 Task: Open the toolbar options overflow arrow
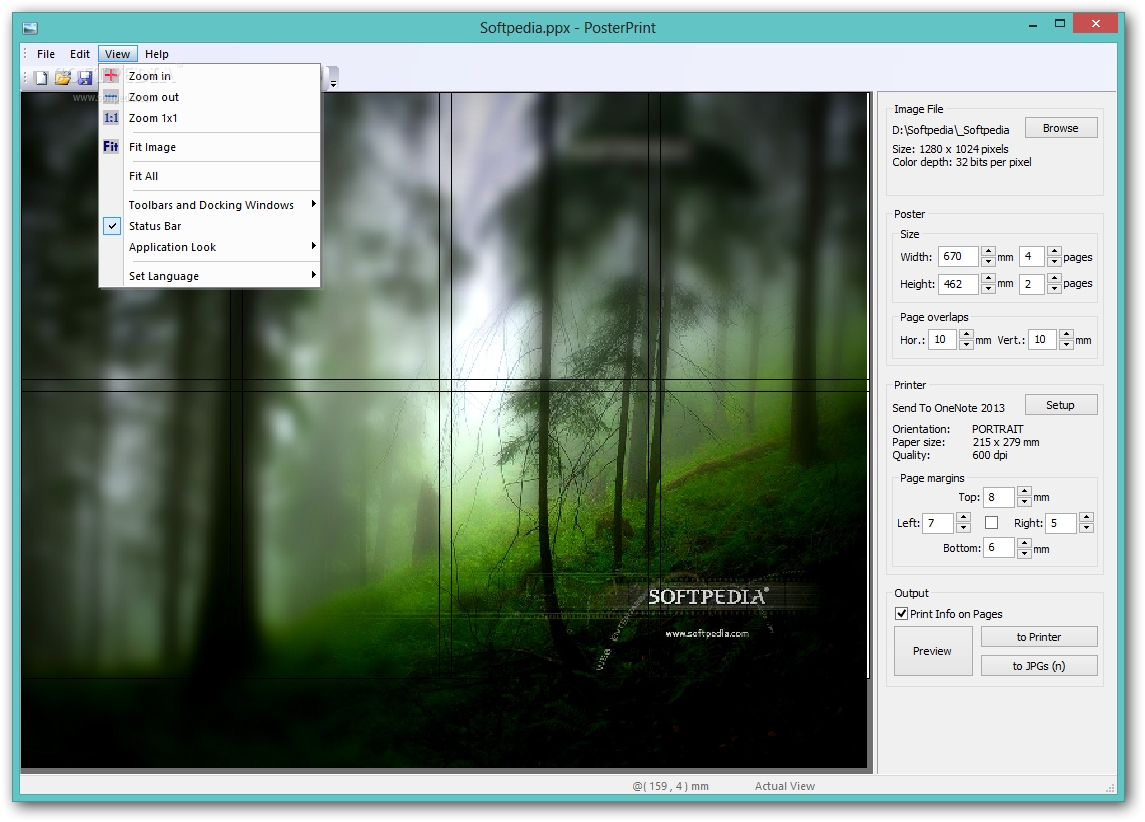(x=333, y=78)
